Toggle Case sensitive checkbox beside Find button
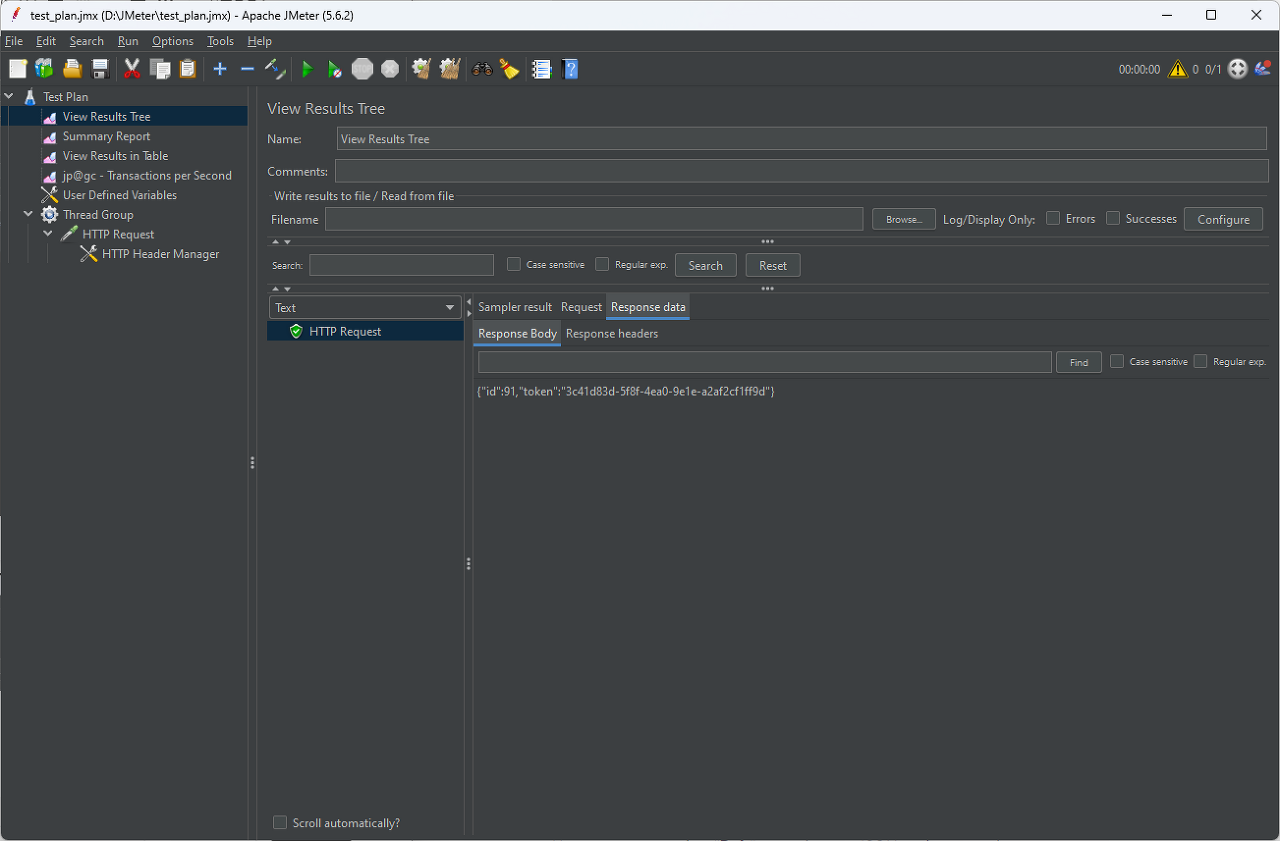Viewport: 1280px width, 841px height. click(x=1117, y=361)
